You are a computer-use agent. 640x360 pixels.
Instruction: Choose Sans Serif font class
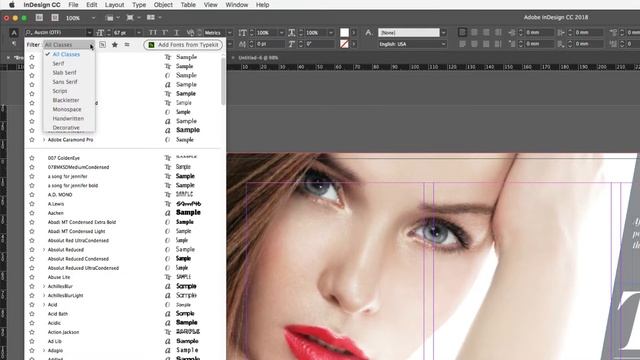64,82
